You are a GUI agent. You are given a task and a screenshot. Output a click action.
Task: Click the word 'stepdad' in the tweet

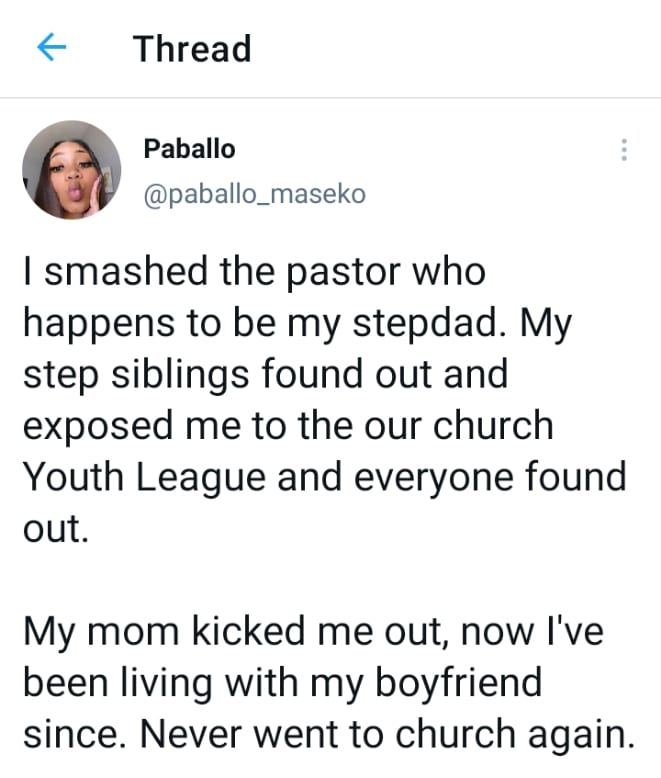[x=430, y=323]
